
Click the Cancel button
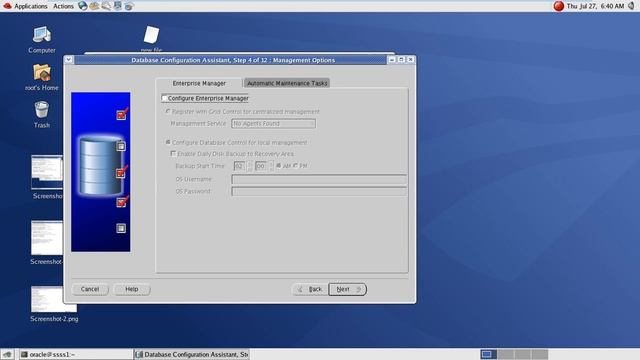point(90,289)
